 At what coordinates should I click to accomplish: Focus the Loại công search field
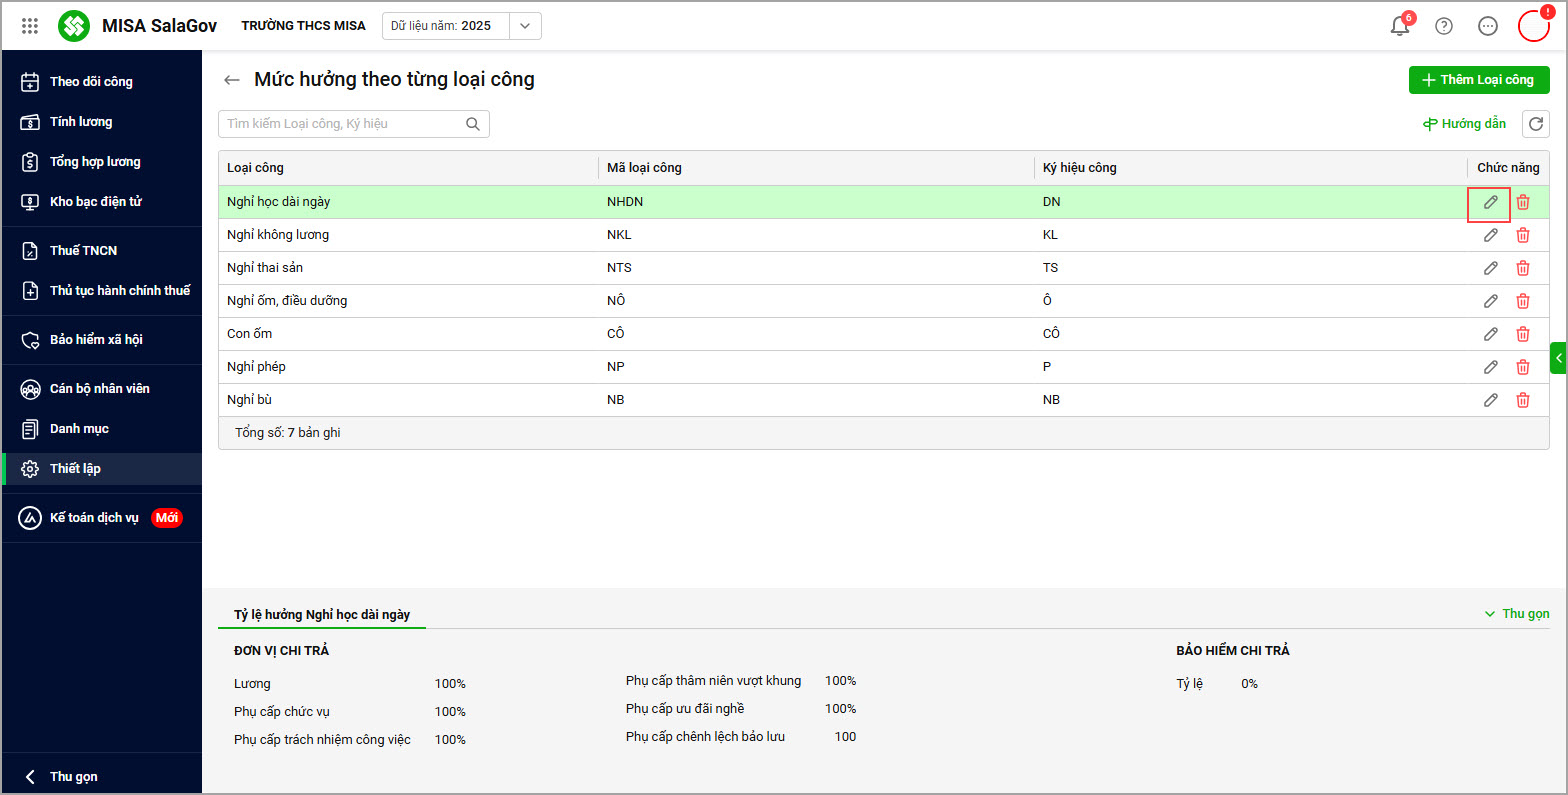pyautogui.click(x=340, y=124)
